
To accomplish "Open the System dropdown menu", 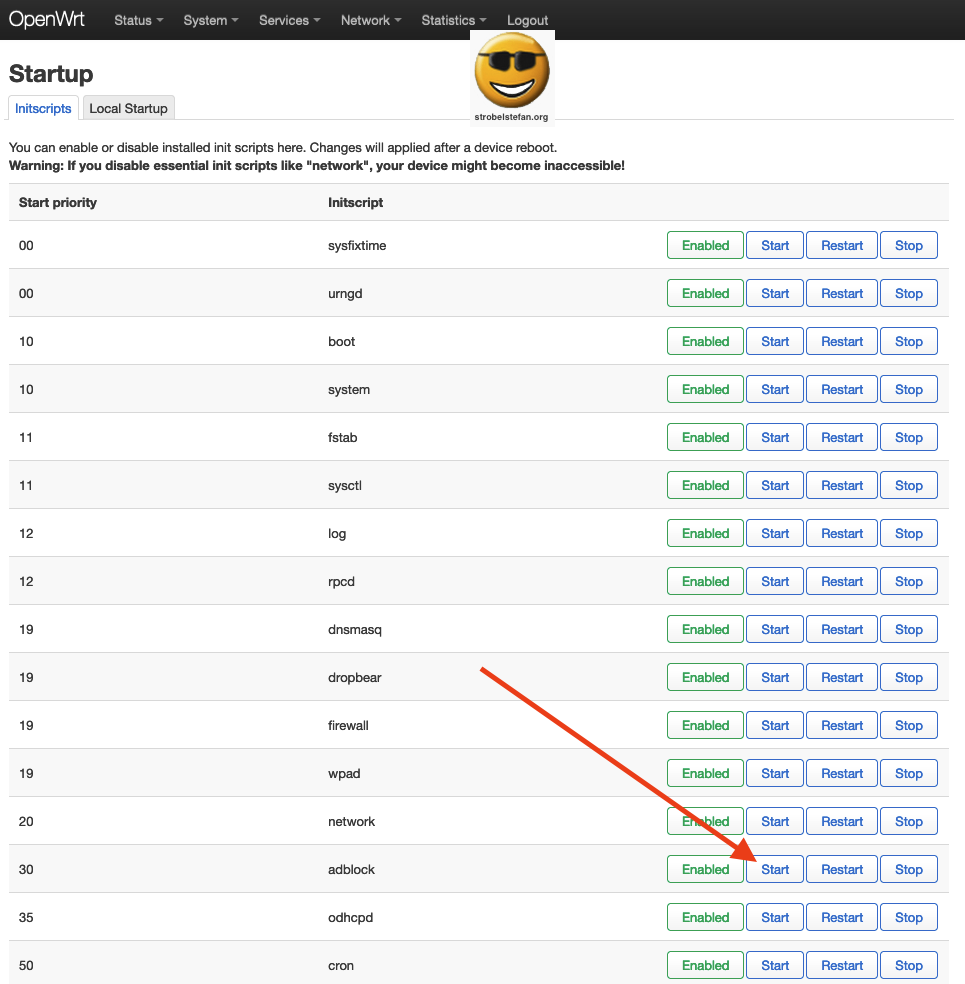I will [x=209, y=20].
